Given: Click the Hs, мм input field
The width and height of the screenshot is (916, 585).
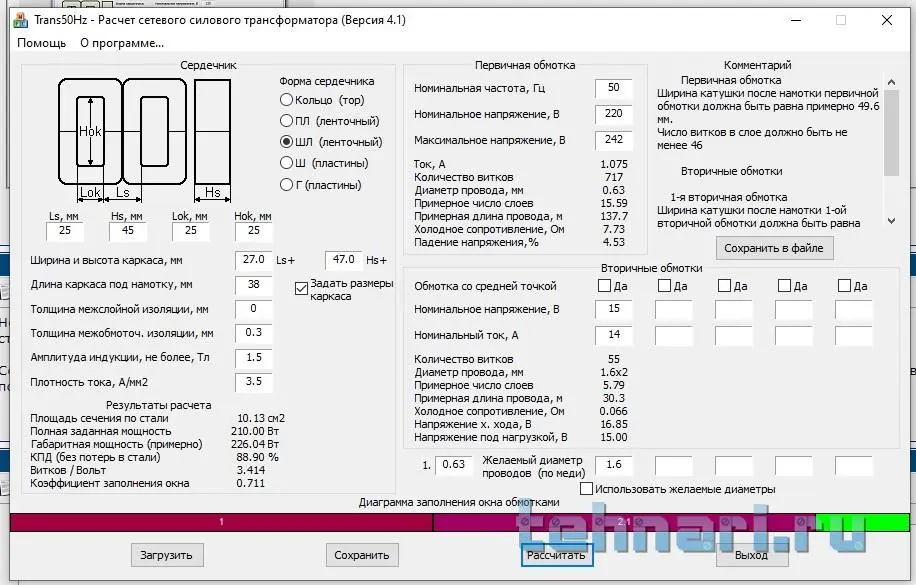Looking at the screenshot, I should [x=127, y=231].
